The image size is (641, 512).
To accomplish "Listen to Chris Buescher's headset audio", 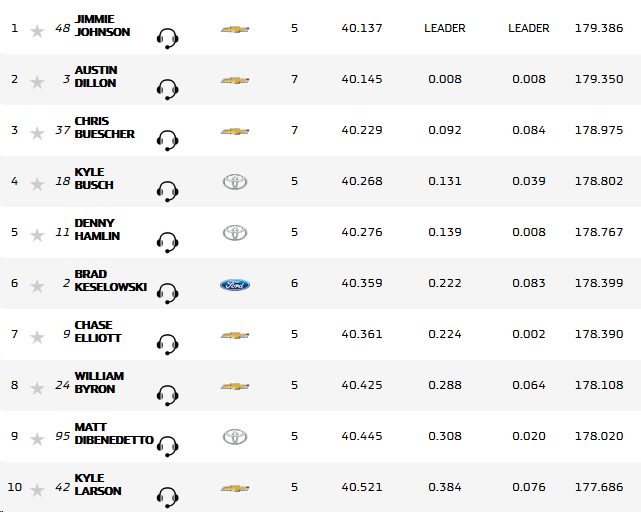I will tap(168, 140).
